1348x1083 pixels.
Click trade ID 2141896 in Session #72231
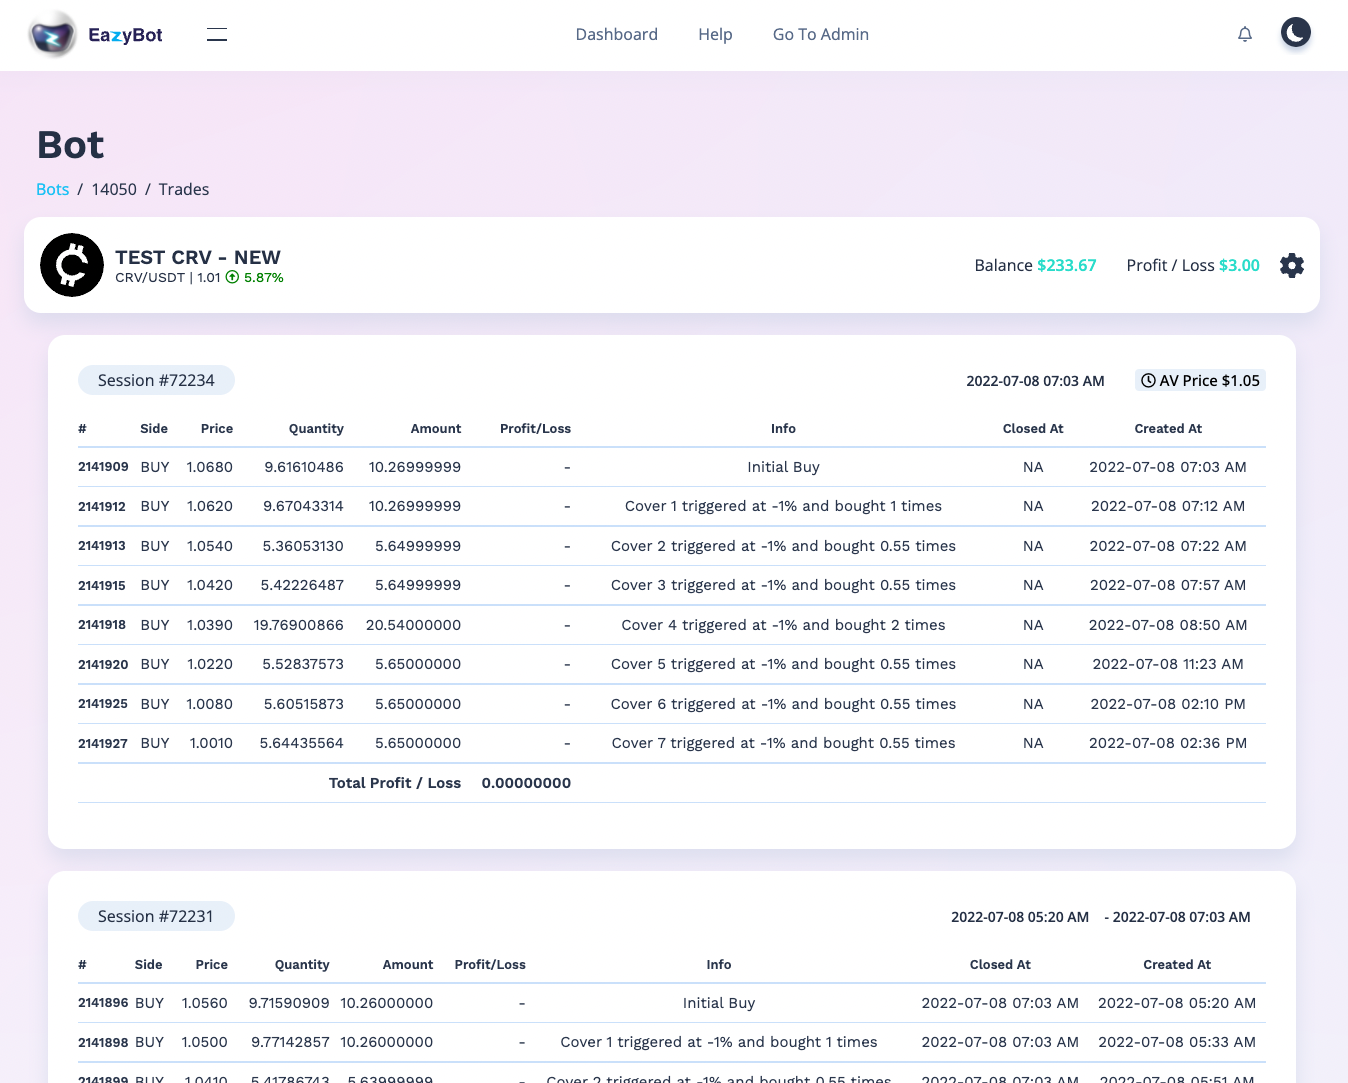pyautogui.click(x=103, y=1003)
